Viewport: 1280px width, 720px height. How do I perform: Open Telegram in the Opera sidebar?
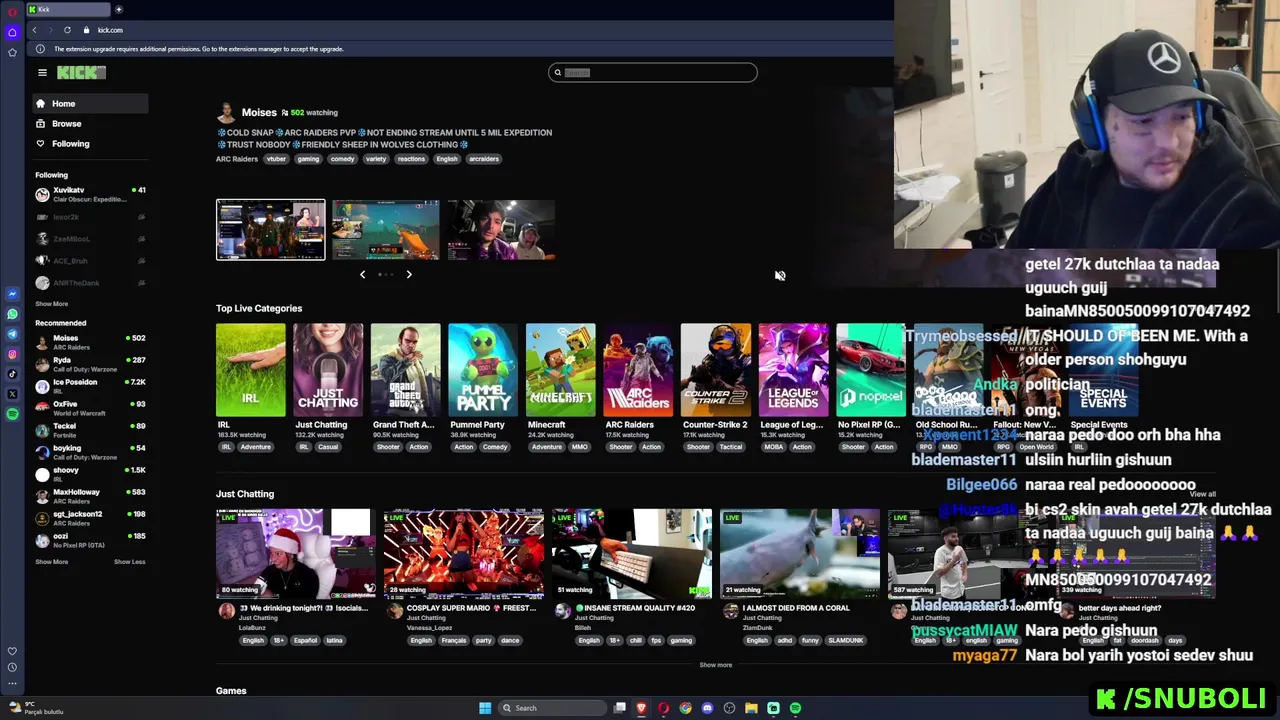(x=12, y=334)
